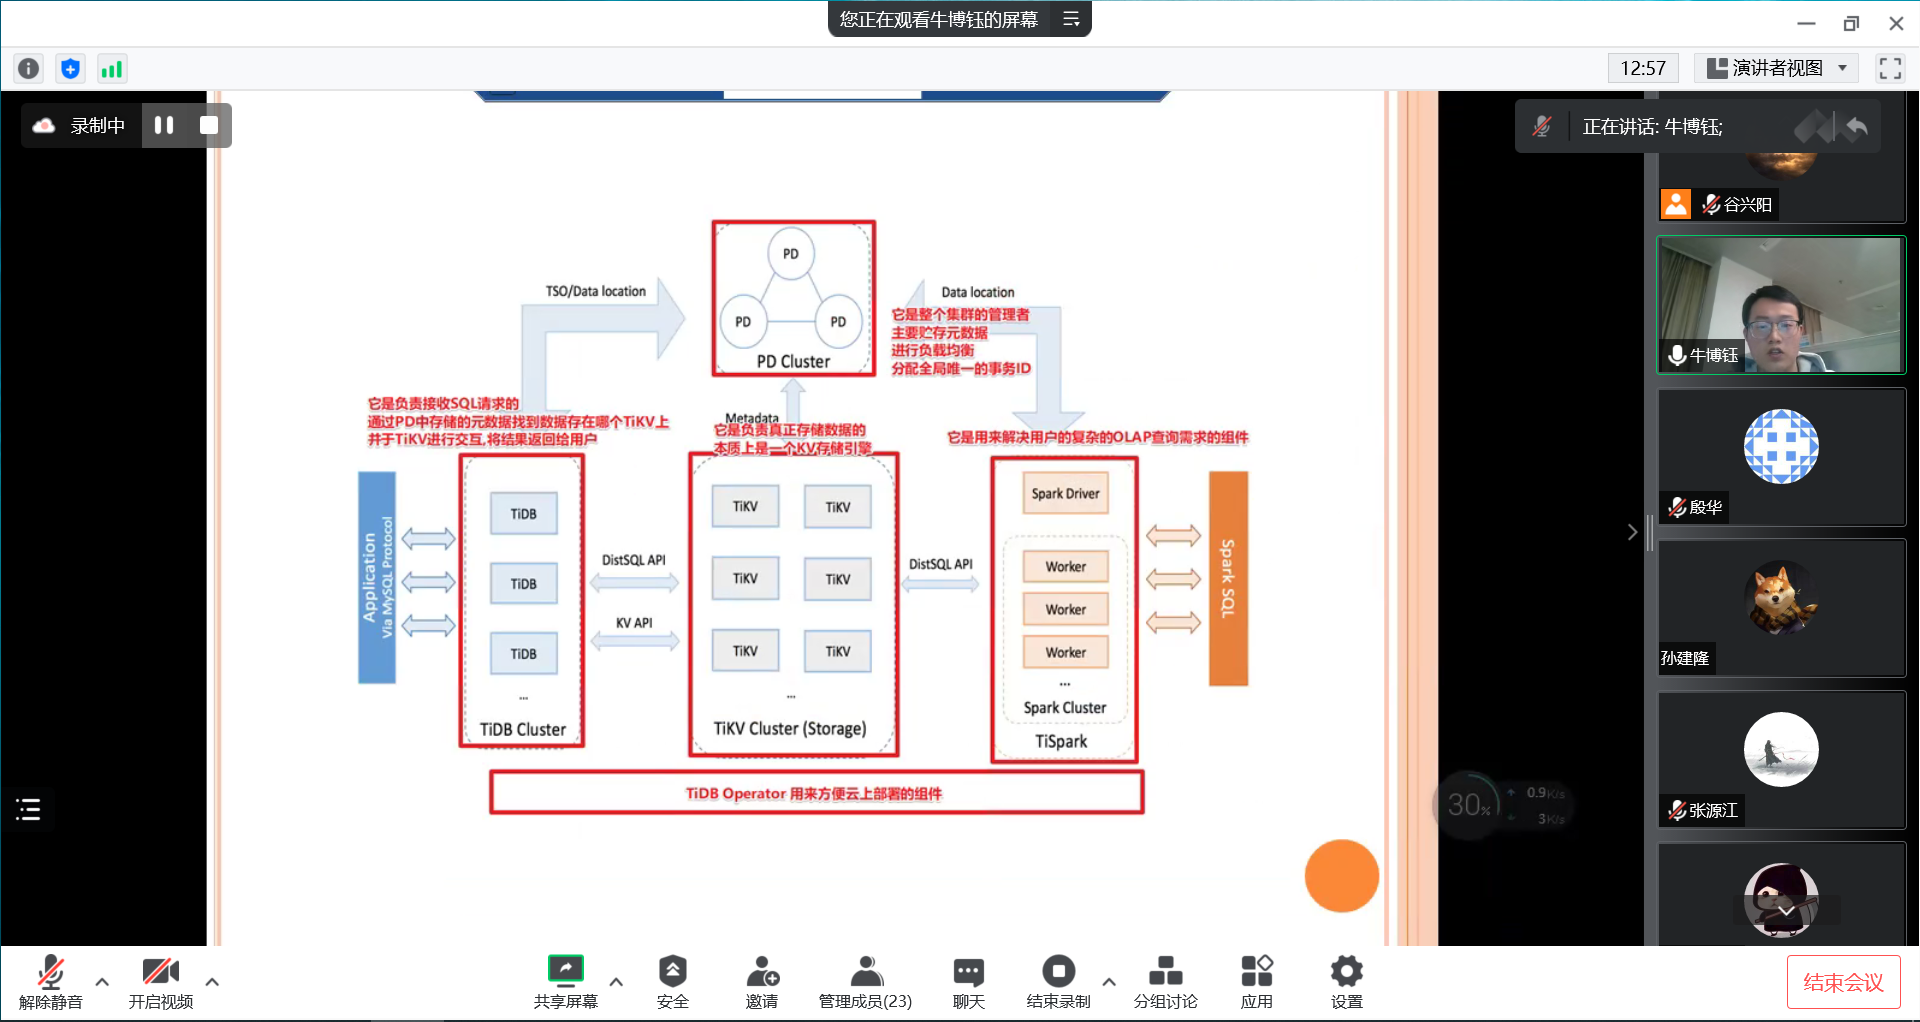The height and width of the screenshot is (1022, 1920).
Task: Click the blue encryption shield icon
Action: coord(70,68)
